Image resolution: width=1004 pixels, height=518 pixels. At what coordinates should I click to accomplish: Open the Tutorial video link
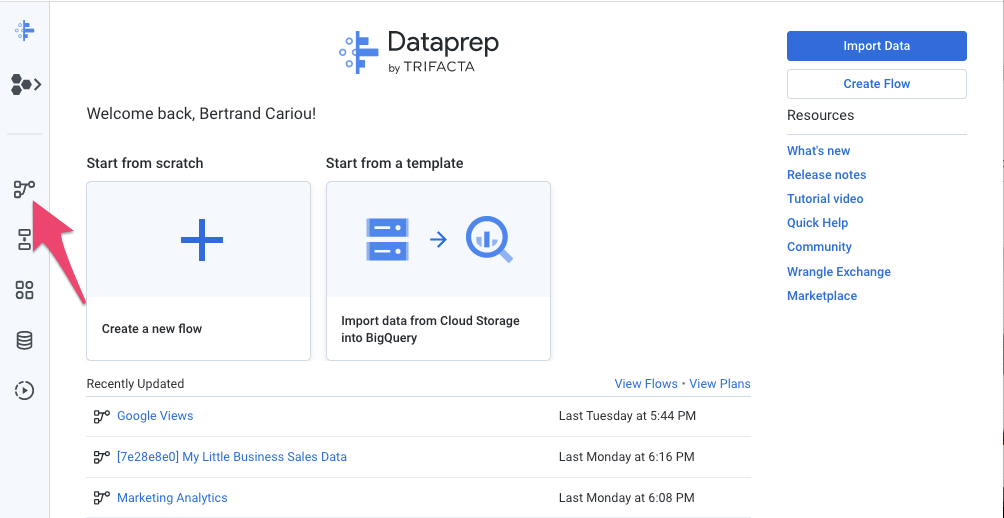coord(825,199)
